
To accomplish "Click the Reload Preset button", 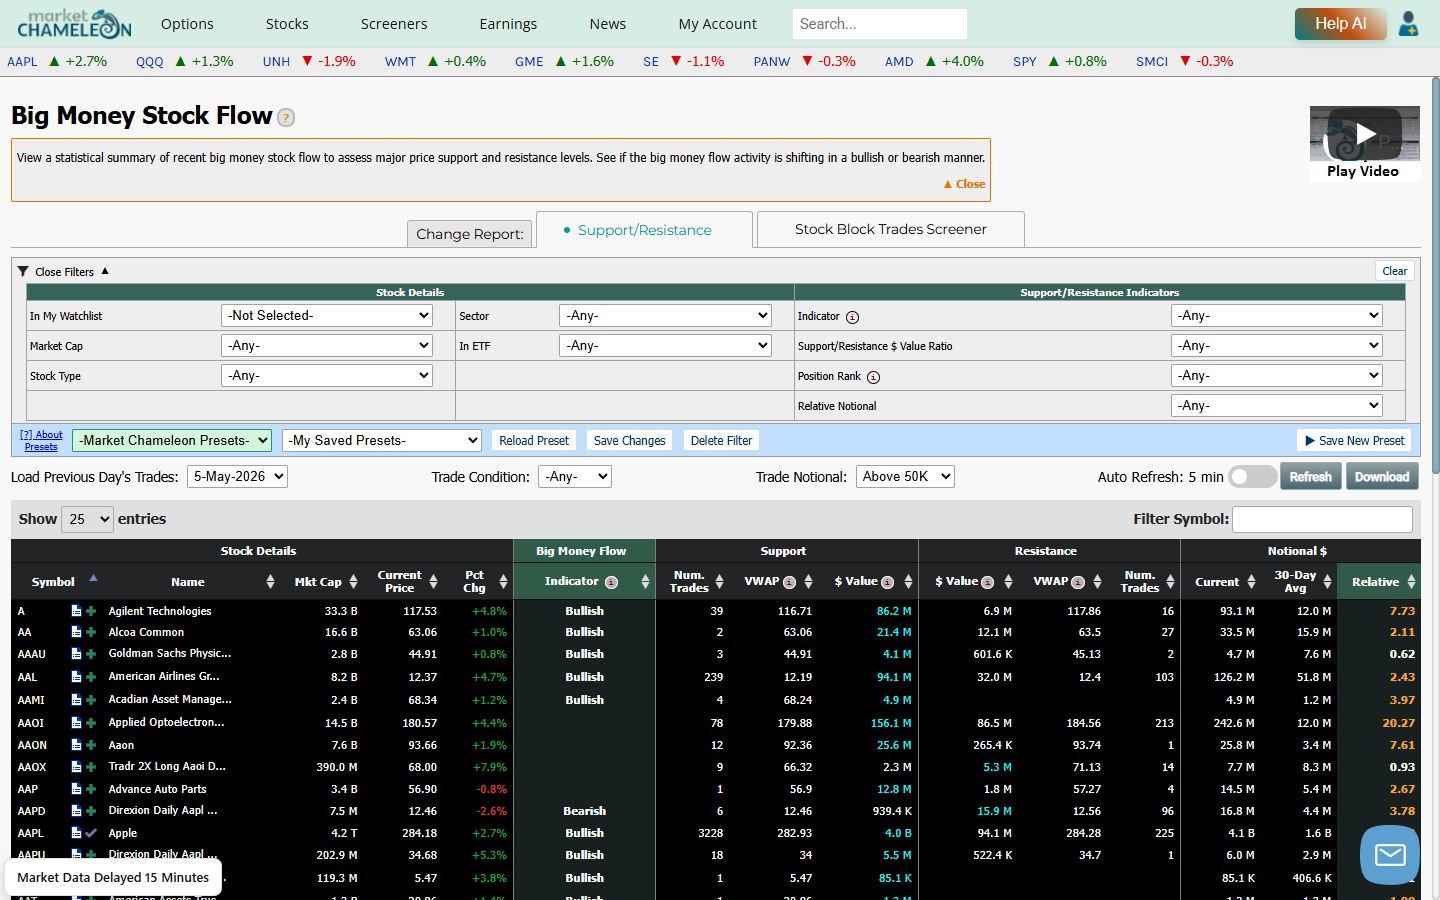I will [x=534, y=440].
